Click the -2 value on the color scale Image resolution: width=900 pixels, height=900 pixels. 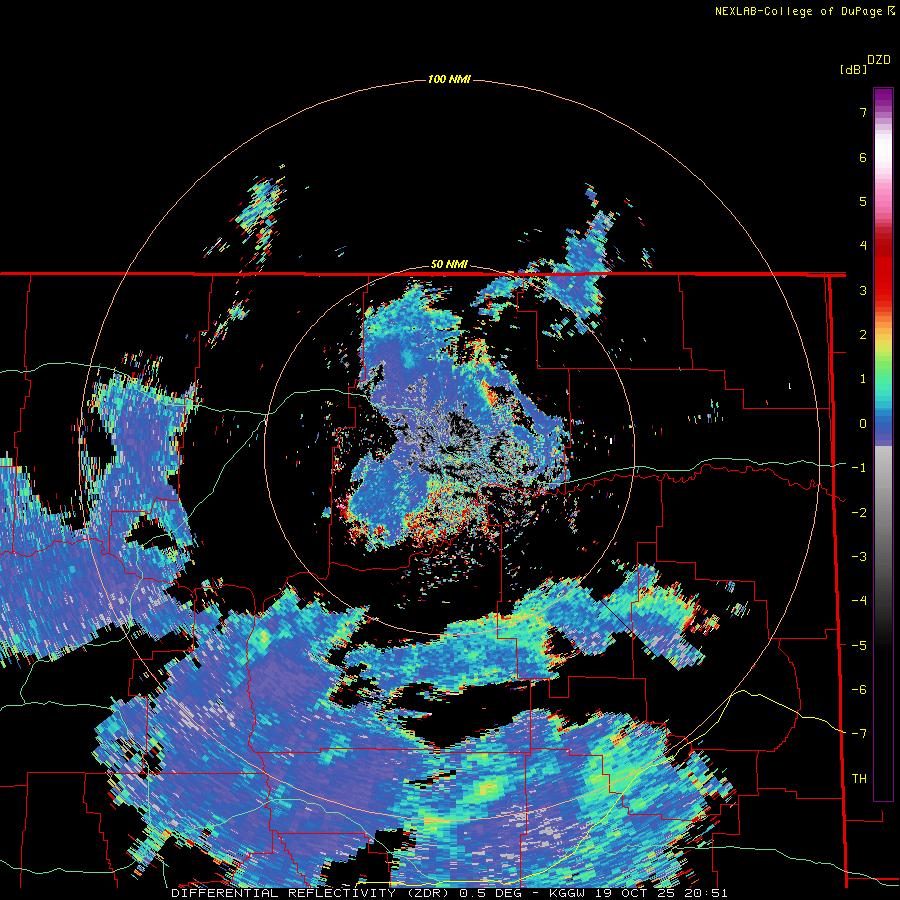859,513
